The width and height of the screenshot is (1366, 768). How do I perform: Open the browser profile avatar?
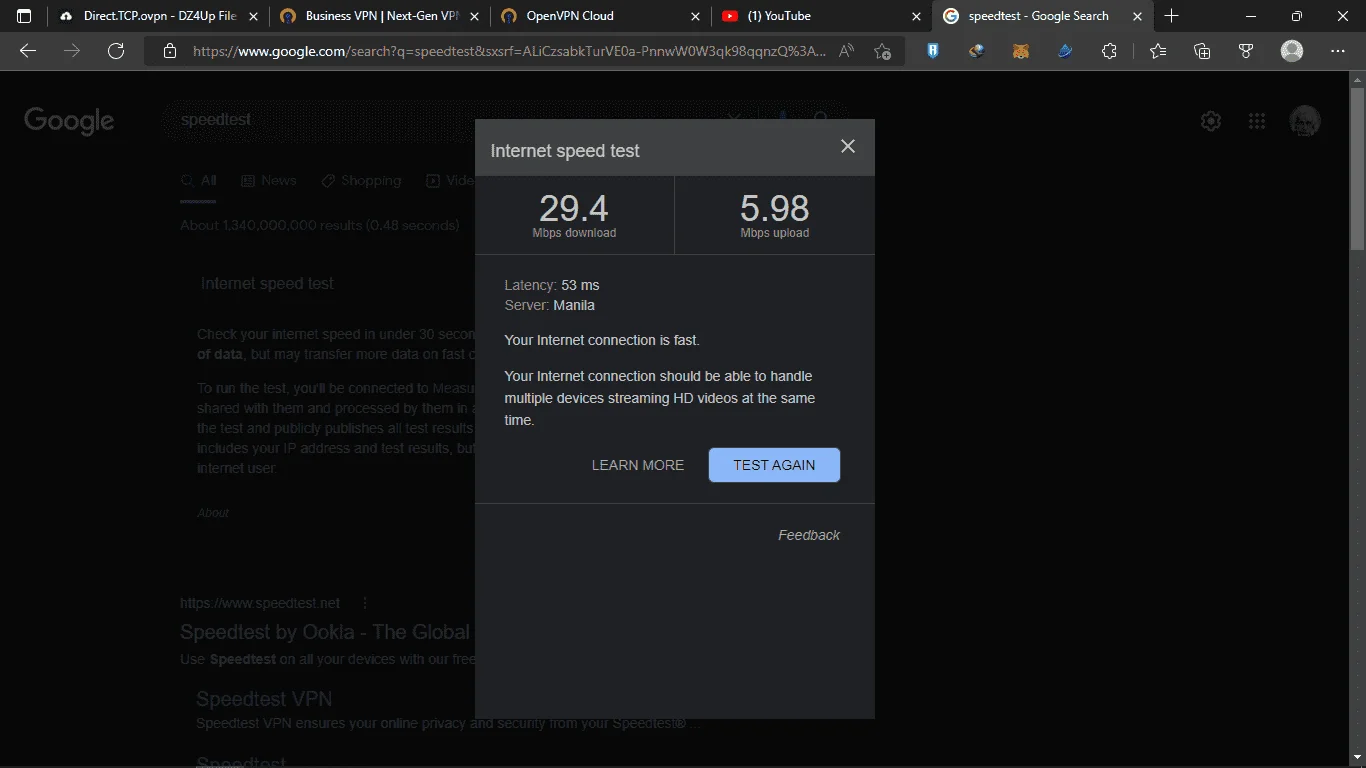pos(1292,51)
